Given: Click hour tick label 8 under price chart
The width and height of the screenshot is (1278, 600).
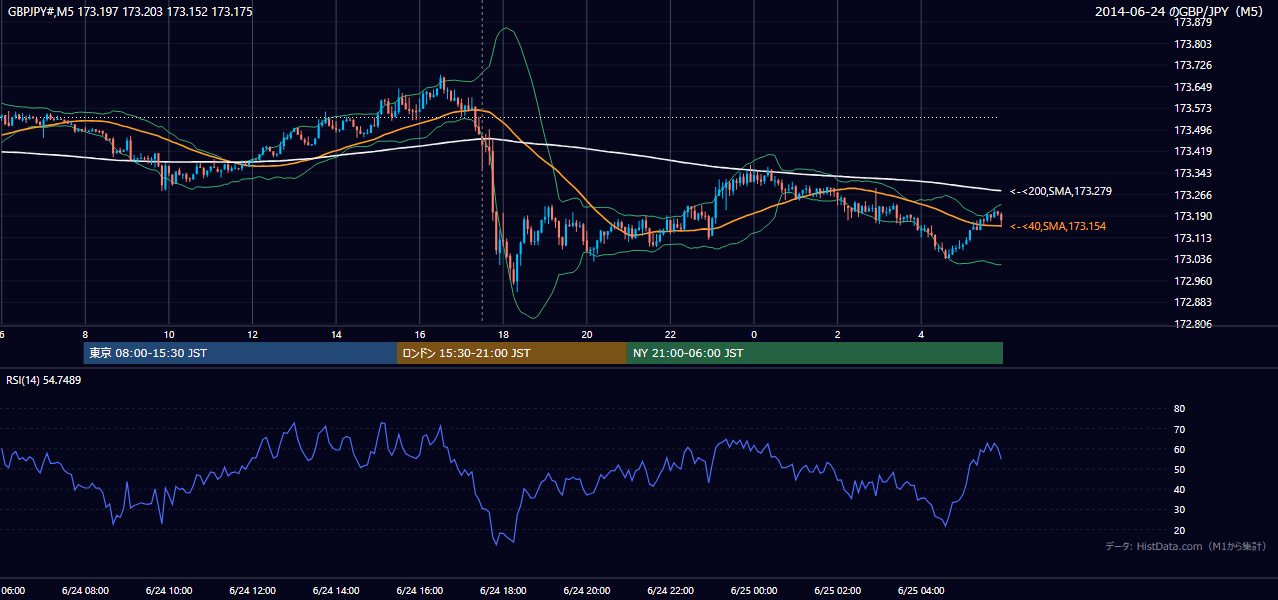Looking at the screenshot, I should (x=85, y=335).
